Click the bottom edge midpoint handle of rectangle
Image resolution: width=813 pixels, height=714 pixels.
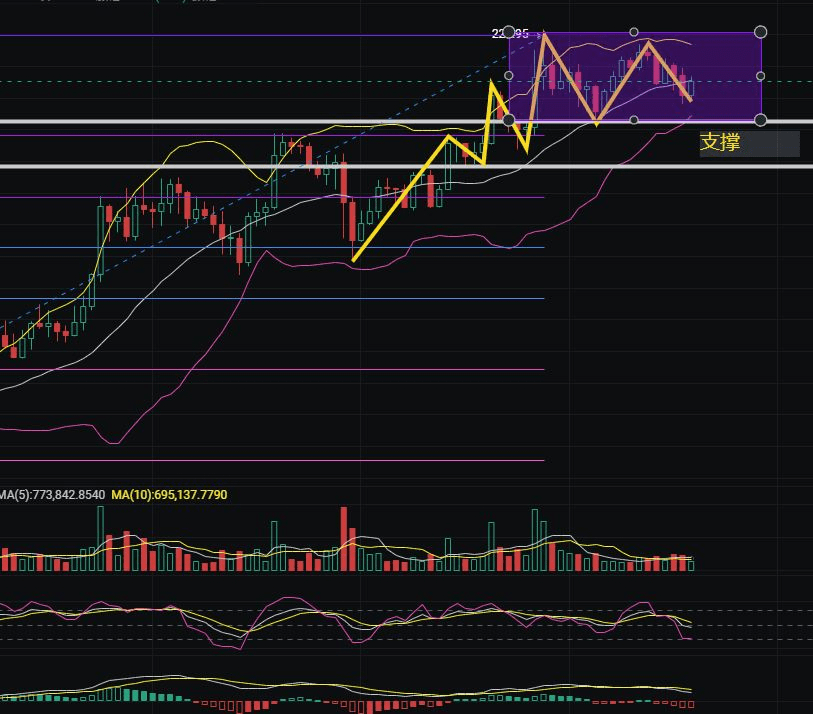point(635,120)
